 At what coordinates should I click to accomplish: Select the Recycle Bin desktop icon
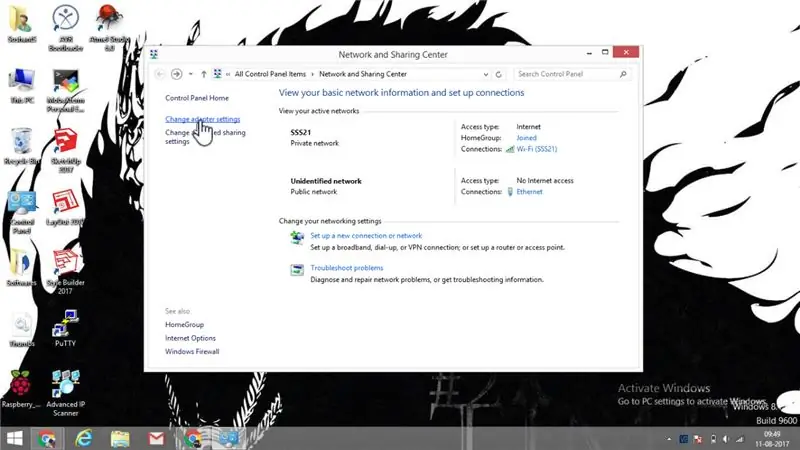pos(21,146)
